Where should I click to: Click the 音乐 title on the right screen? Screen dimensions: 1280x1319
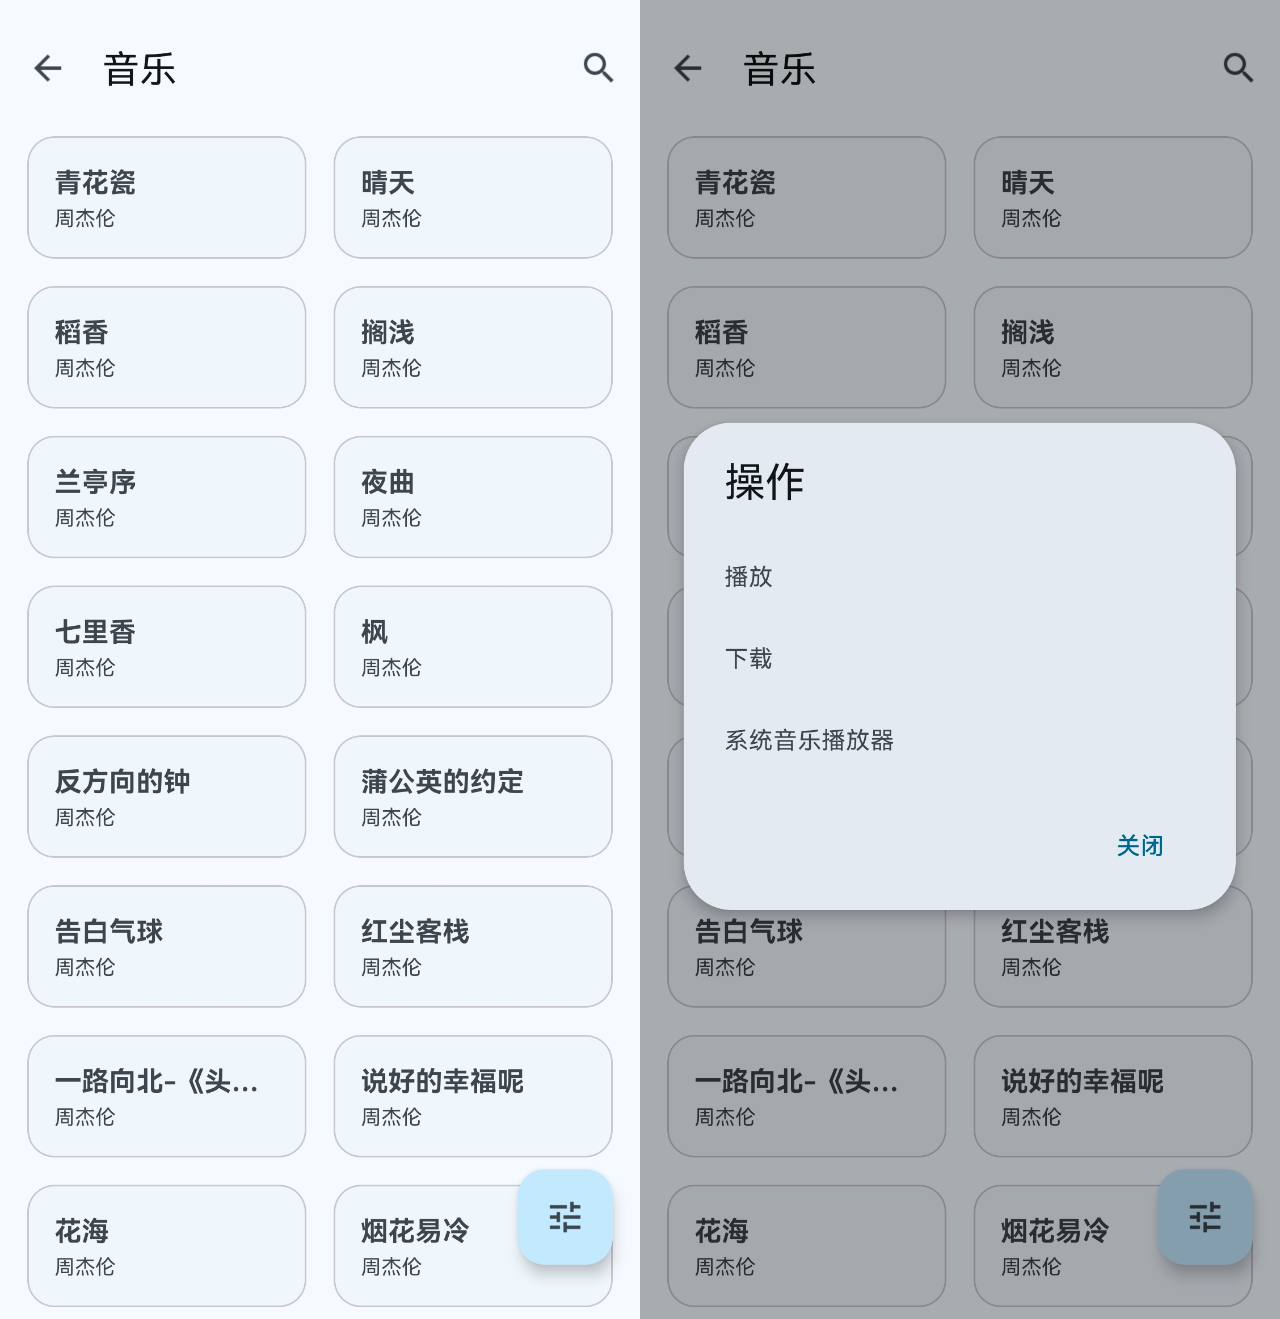780,70
